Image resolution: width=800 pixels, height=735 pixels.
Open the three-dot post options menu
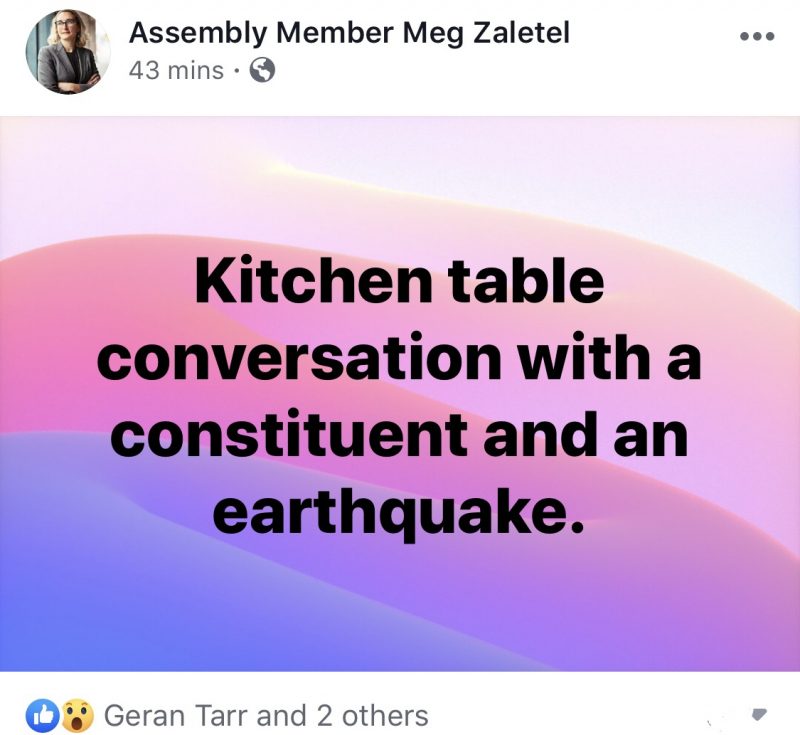(757, 36)
